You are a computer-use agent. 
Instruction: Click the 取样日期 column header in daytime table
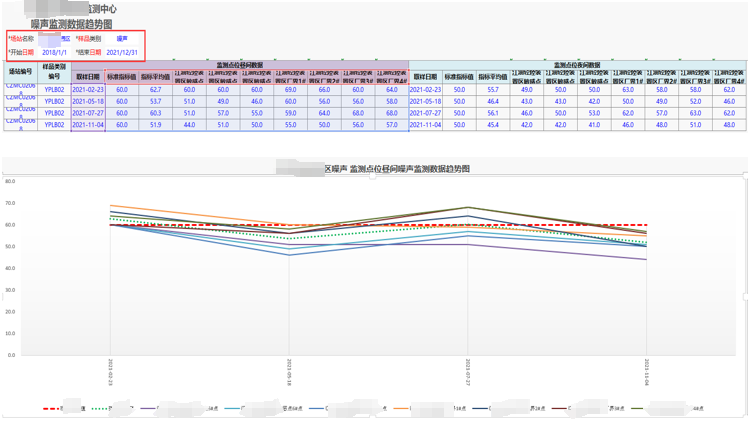click(x=88, y=76)
